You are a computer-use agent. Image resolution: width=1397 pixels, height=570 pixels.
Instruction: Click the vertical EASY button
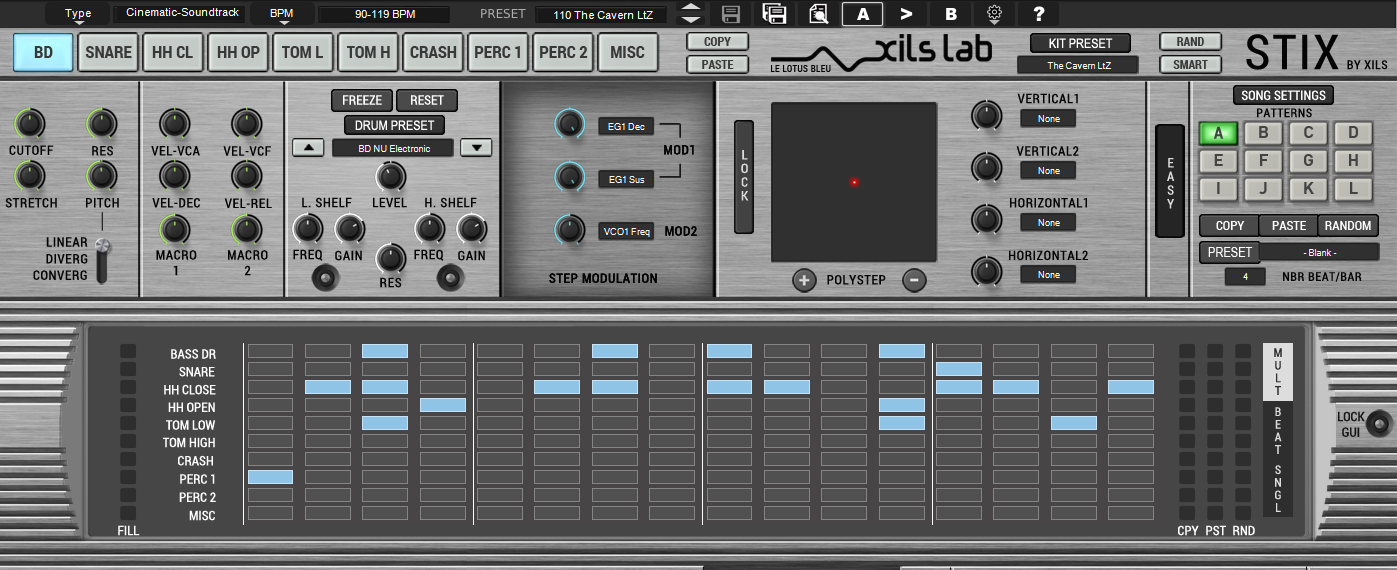point(1170,181)
